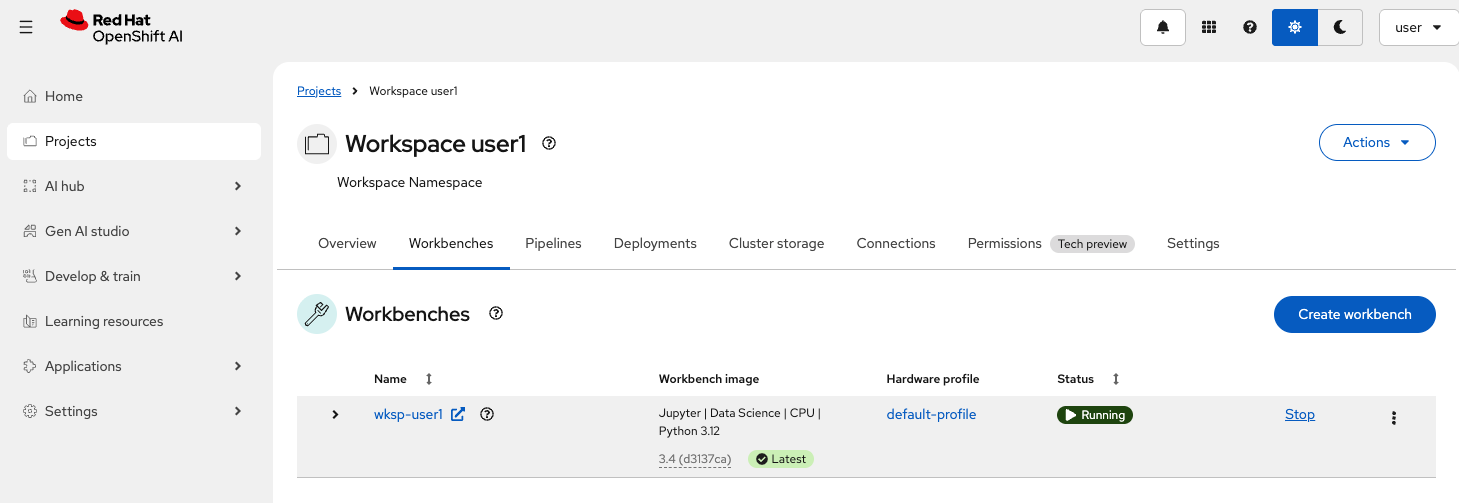The height and width of the screenshot is (503, 1459).
Task: Open the application launcher grid icon
Action: click(x=1208, y=28)
